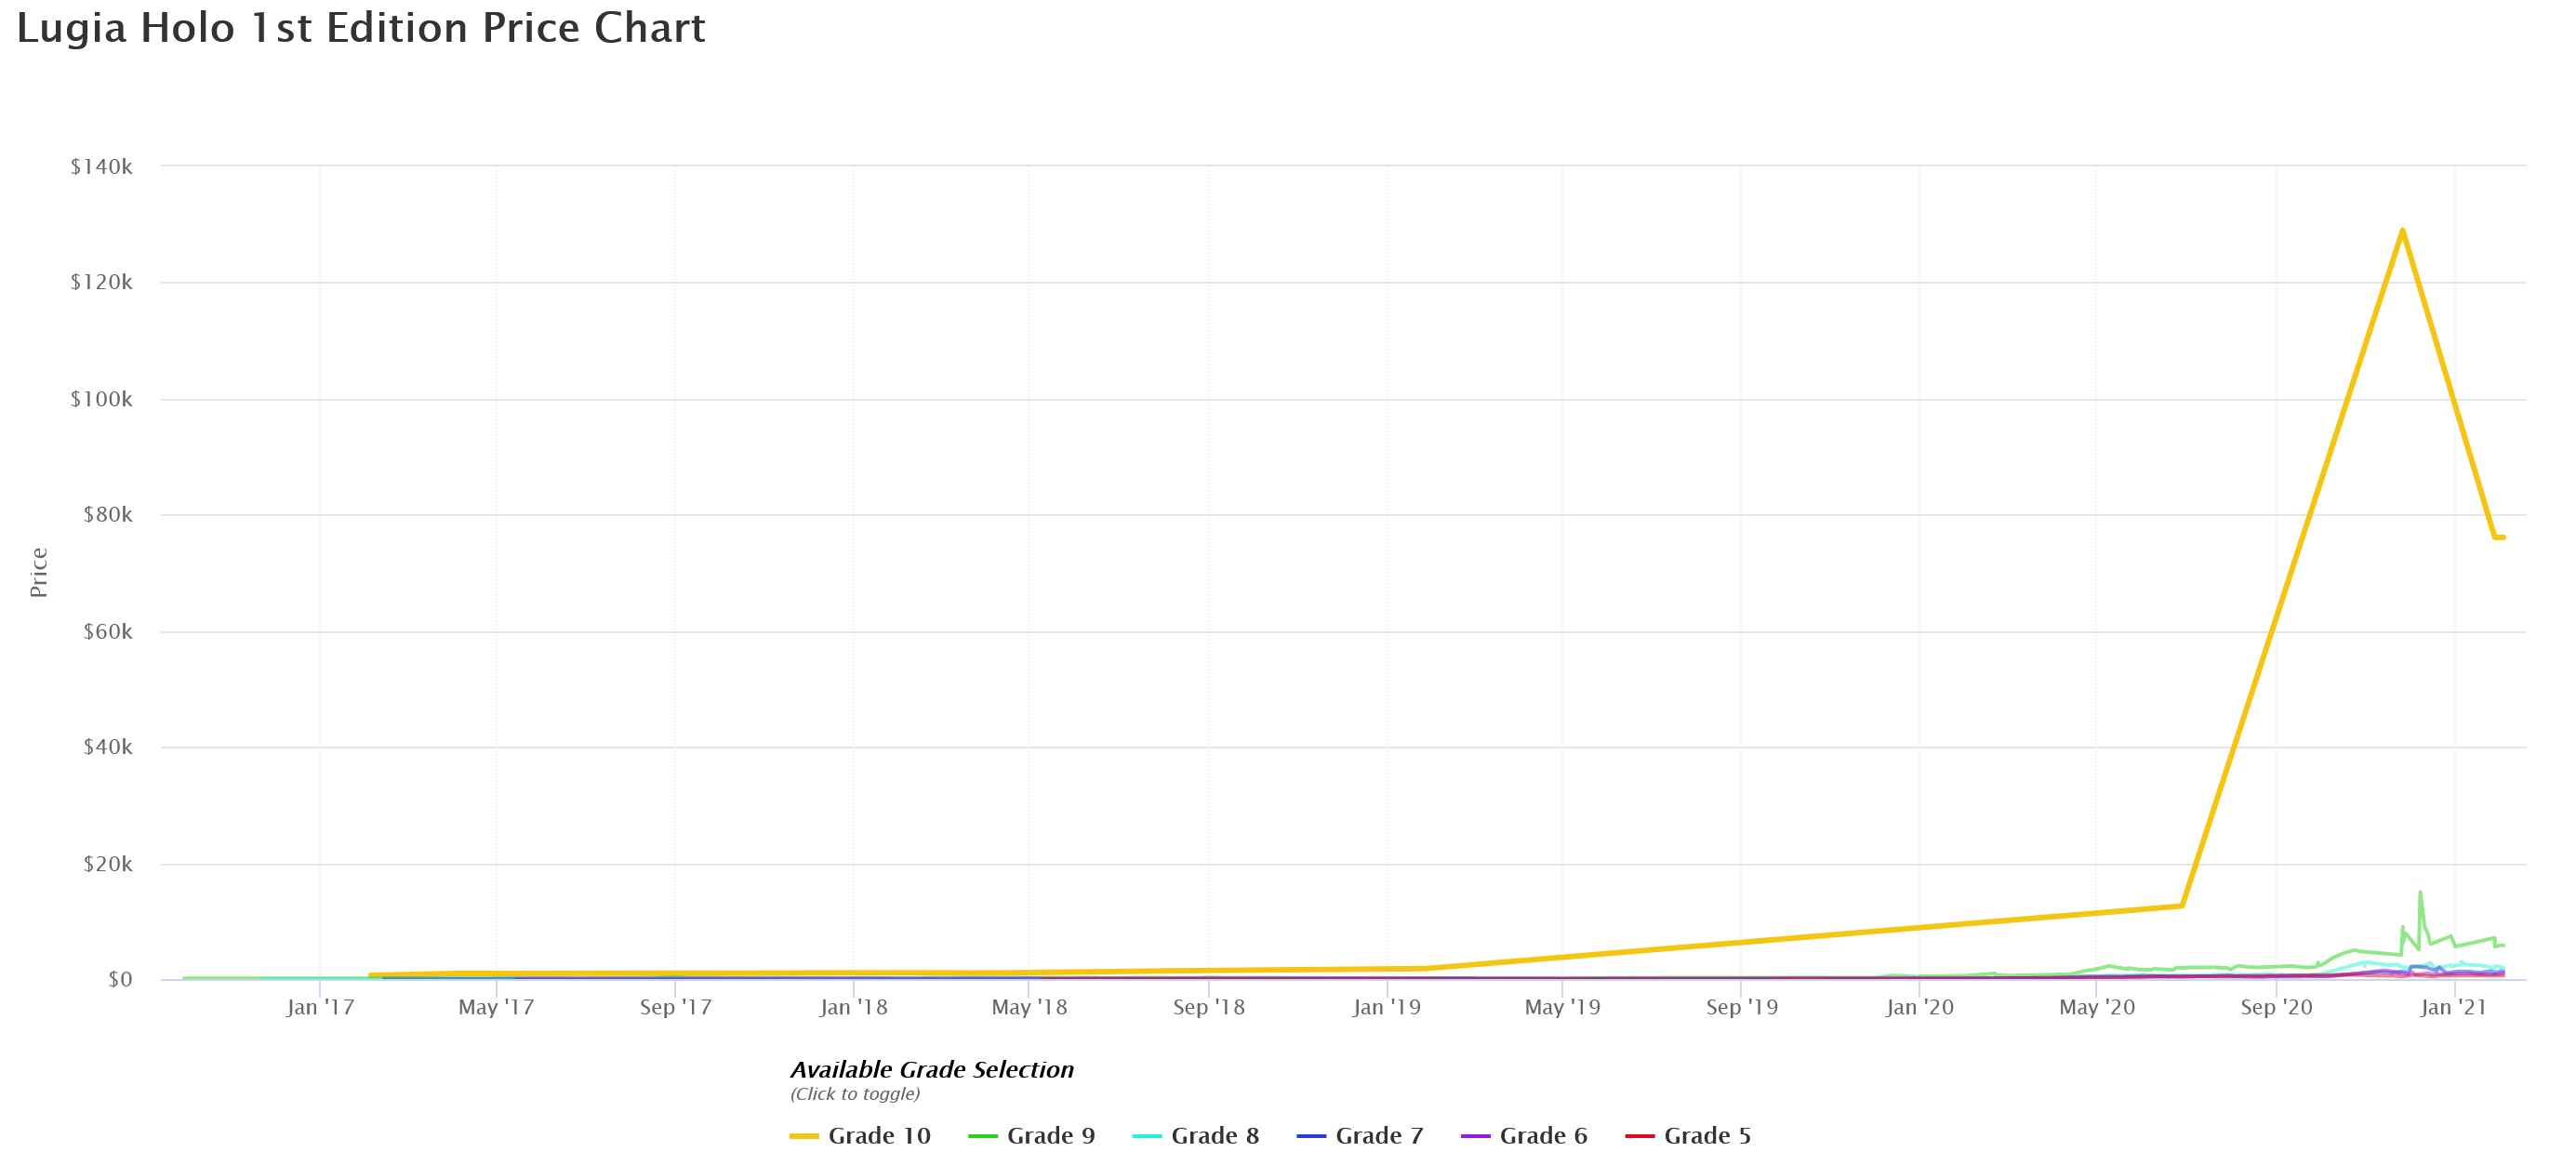Click the green Grade 9 legend swatch

click(x=983, y=1137)
